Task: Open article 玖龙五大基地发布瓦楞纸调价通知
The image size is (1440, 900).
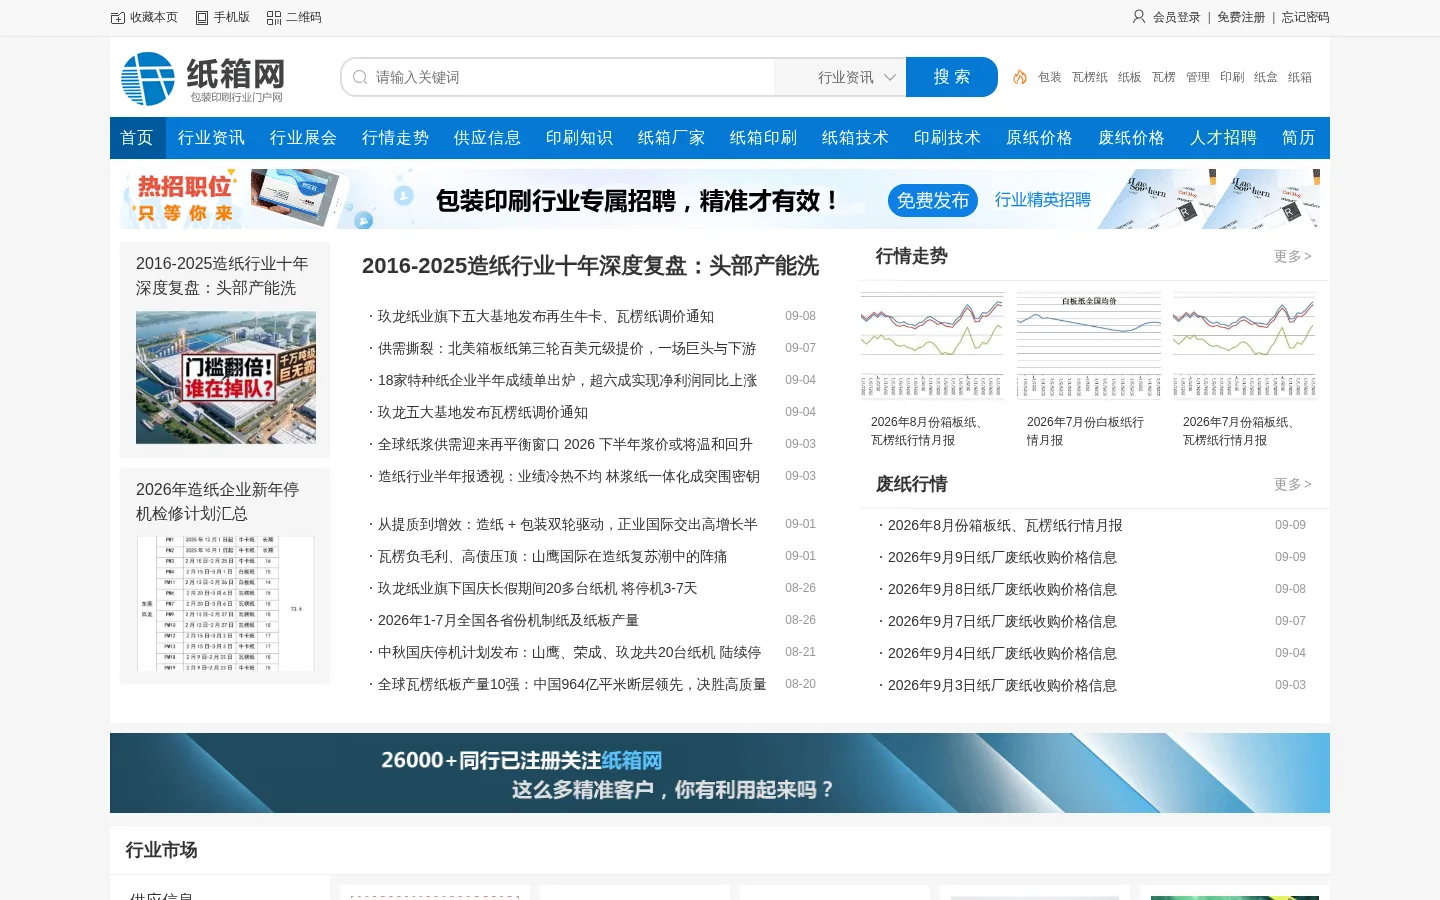Action: point(482,412)
